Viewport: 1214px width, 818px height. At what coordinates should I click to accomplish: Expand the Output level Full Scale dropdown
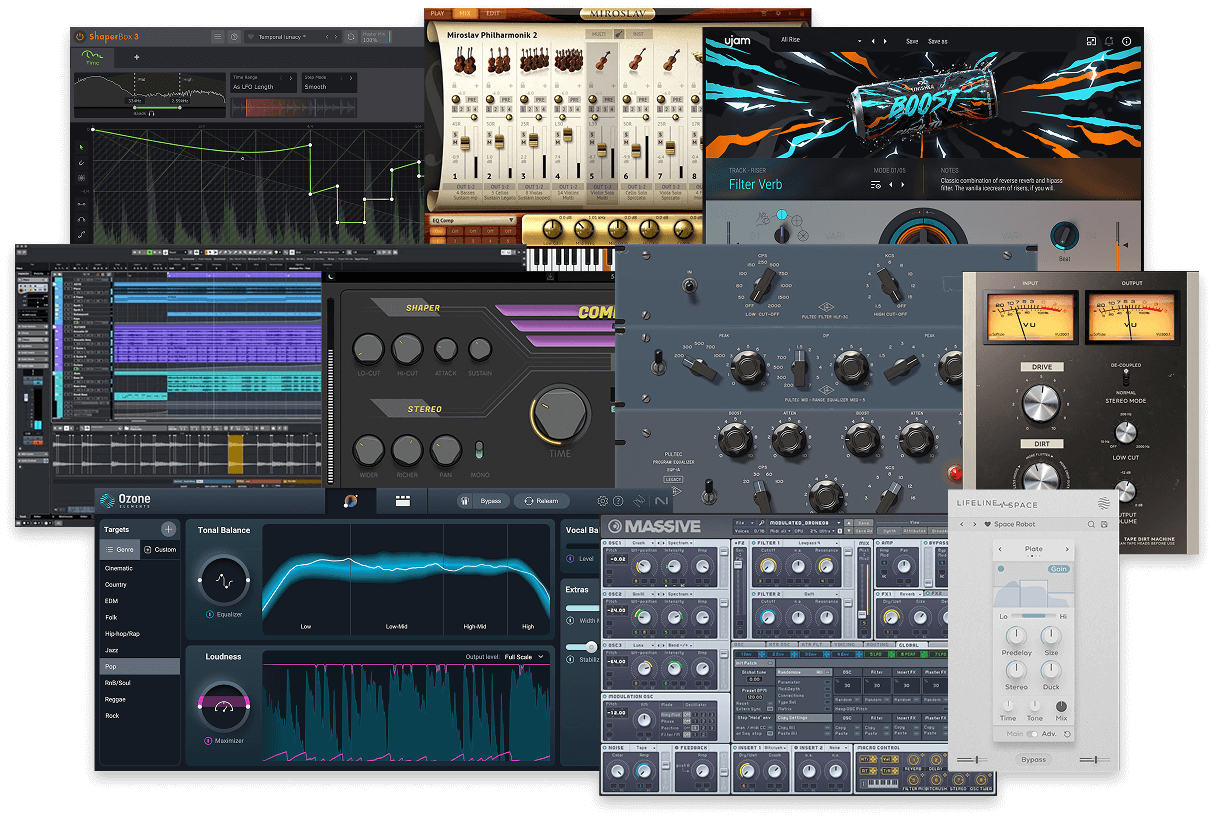coord(526,657)
